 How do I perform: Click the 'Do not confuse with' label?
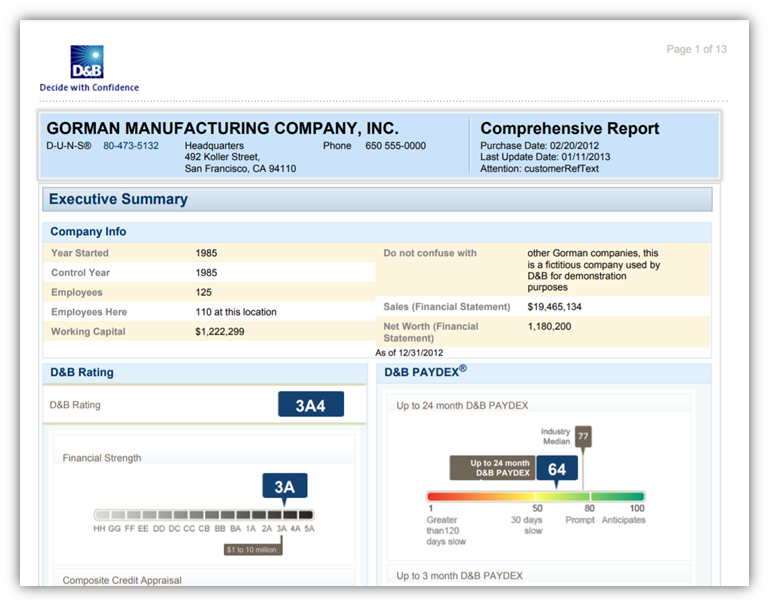[x=430, y=253]
